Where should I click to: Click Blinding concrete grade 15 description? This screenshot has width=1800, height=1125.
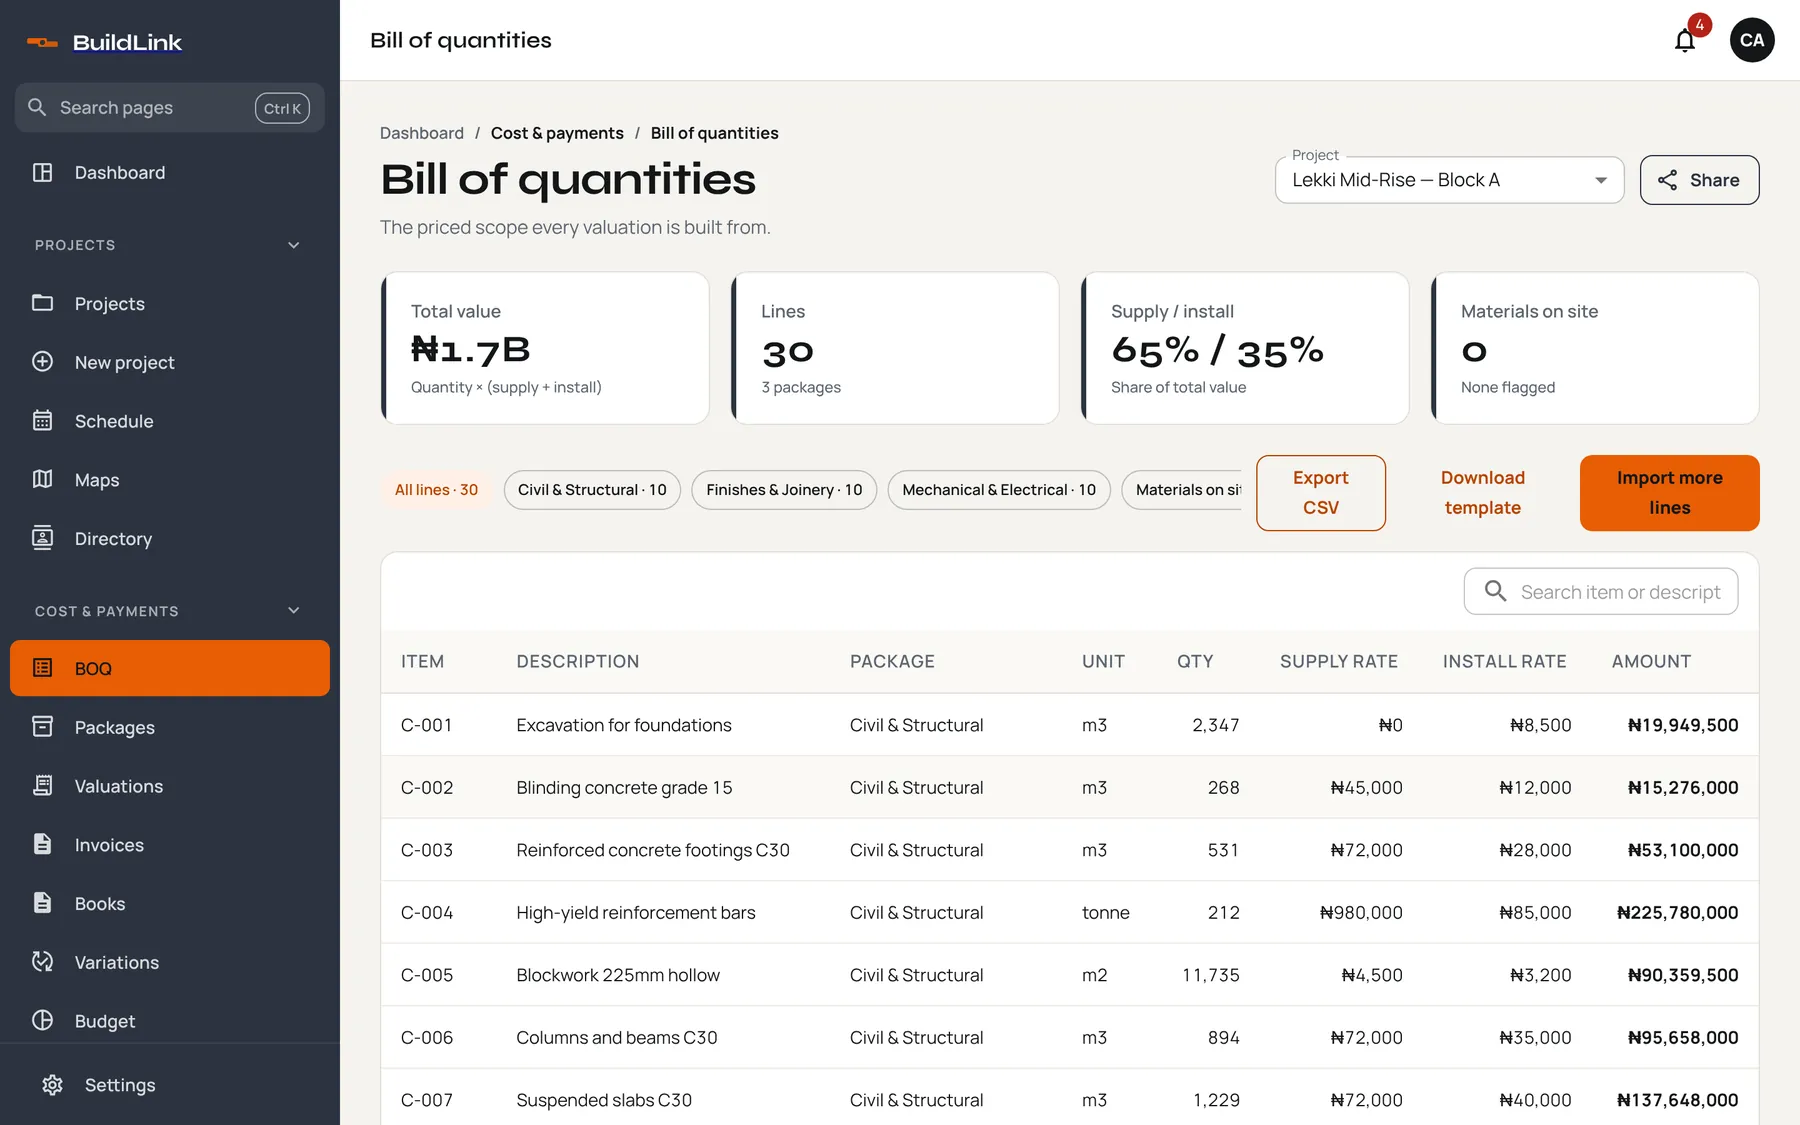(624, 787)
